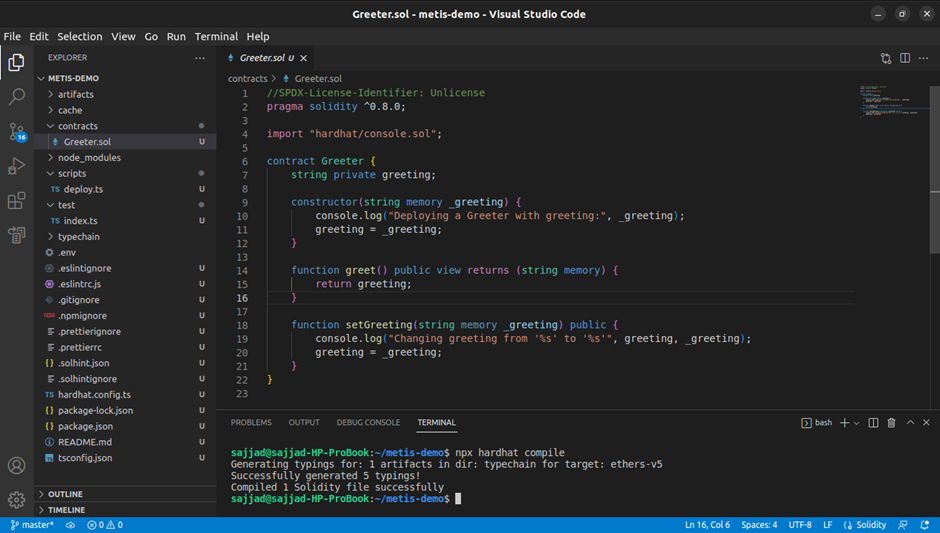Open the Explorer view in activity bar
Screen dimensions: 940x533
(x=16, y=62)
